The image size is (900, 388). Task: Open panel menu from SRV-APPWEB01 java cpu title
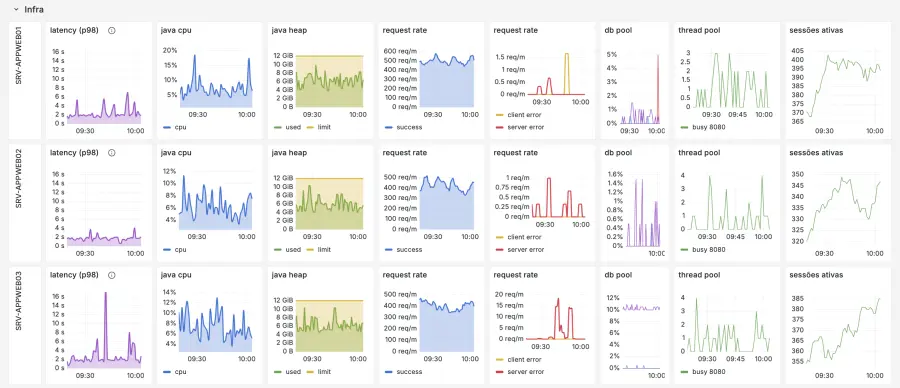click(176, 30)
